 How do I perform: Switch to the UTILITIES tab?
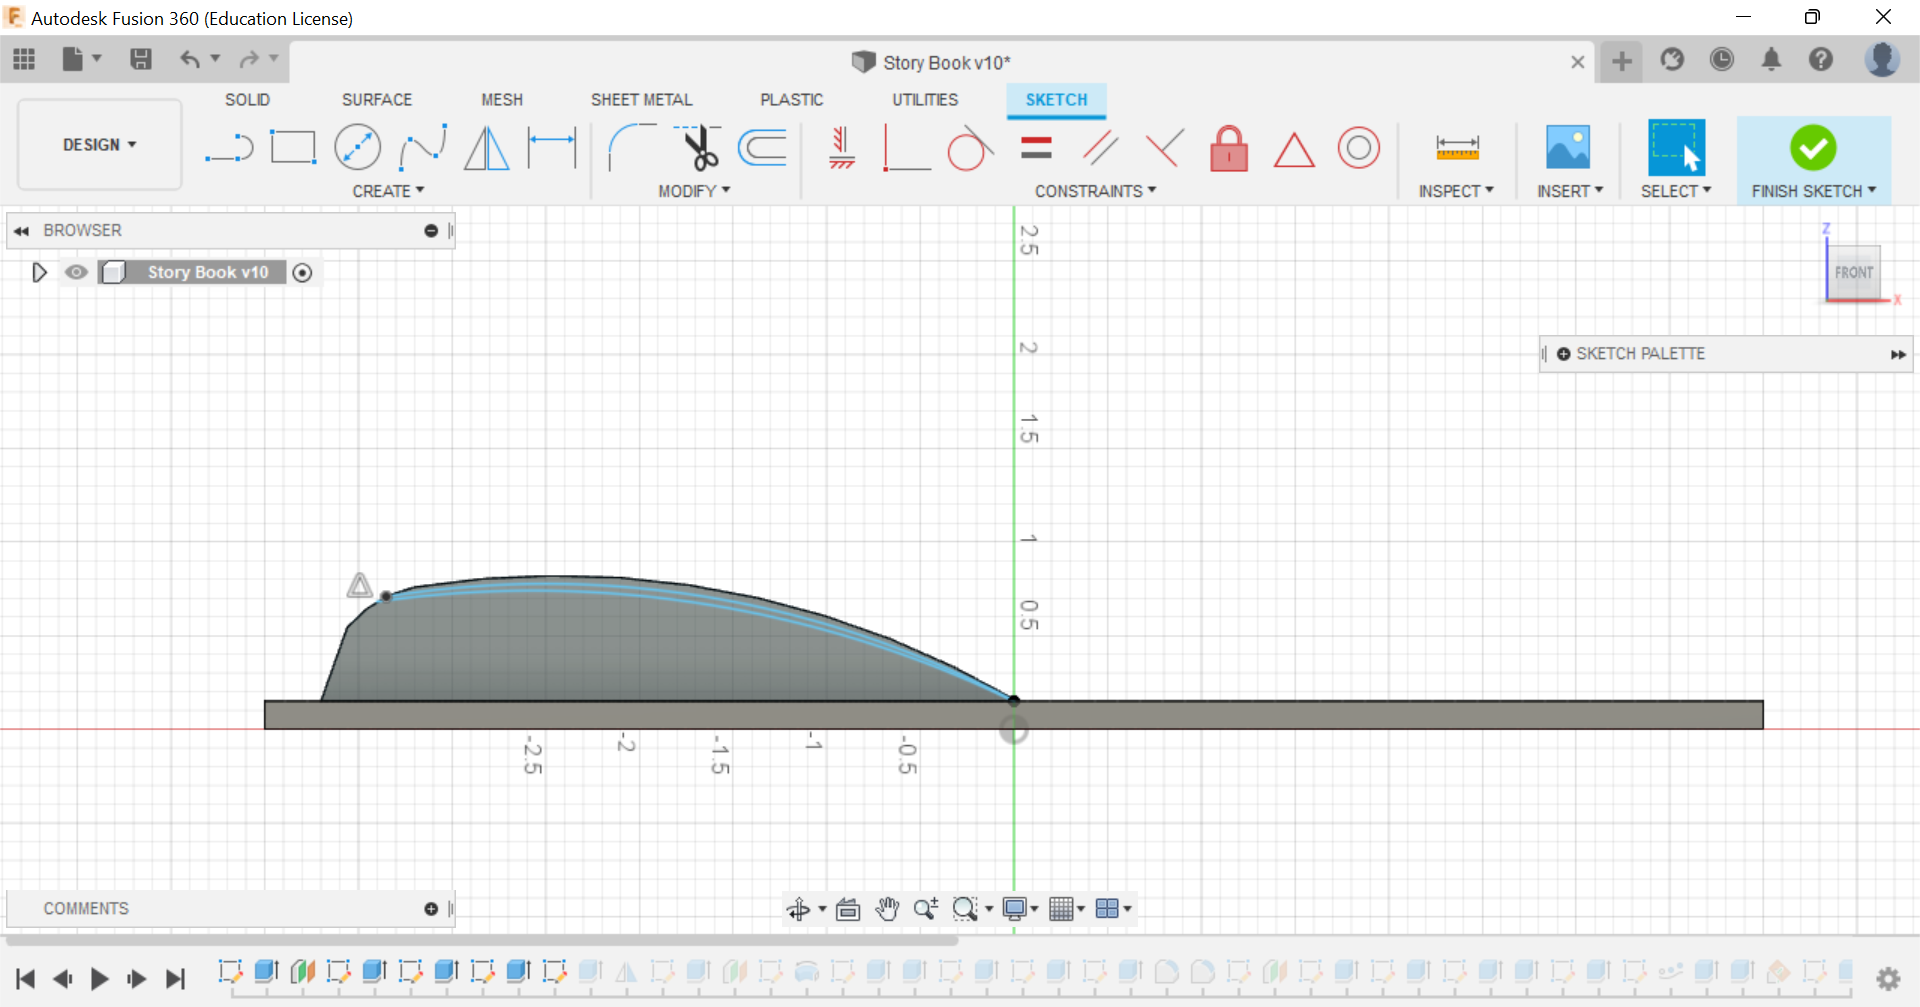(x=925, y=100)
